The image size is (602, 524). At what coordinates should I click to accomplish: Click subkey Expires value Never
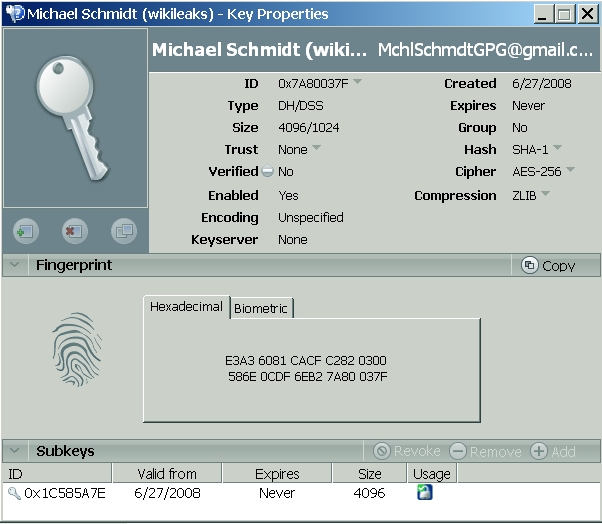(x=277, y=493)
